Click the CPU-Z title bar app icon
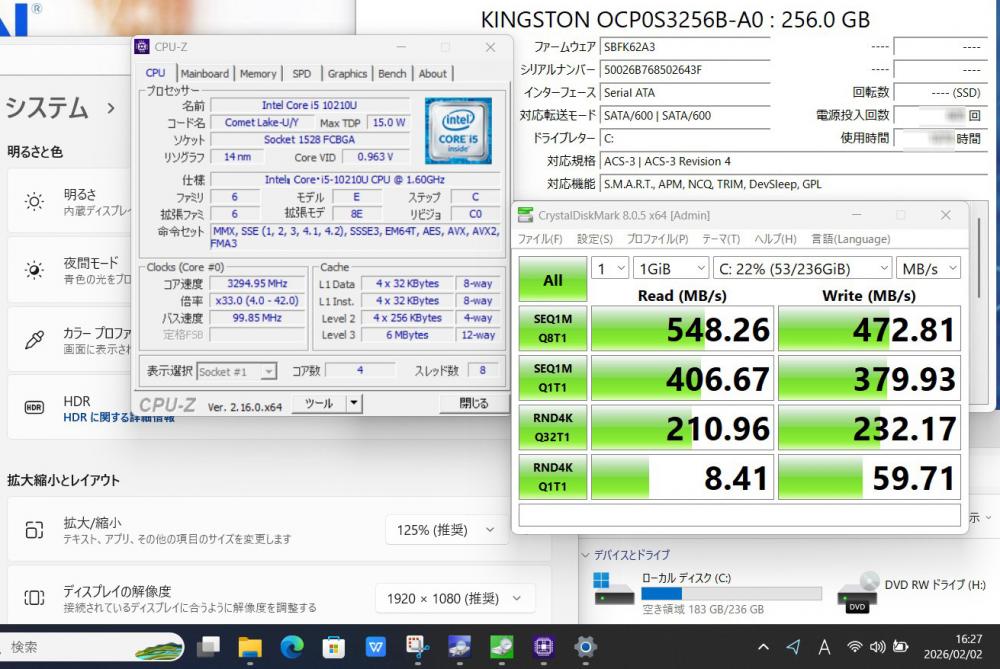 point(142,47)
